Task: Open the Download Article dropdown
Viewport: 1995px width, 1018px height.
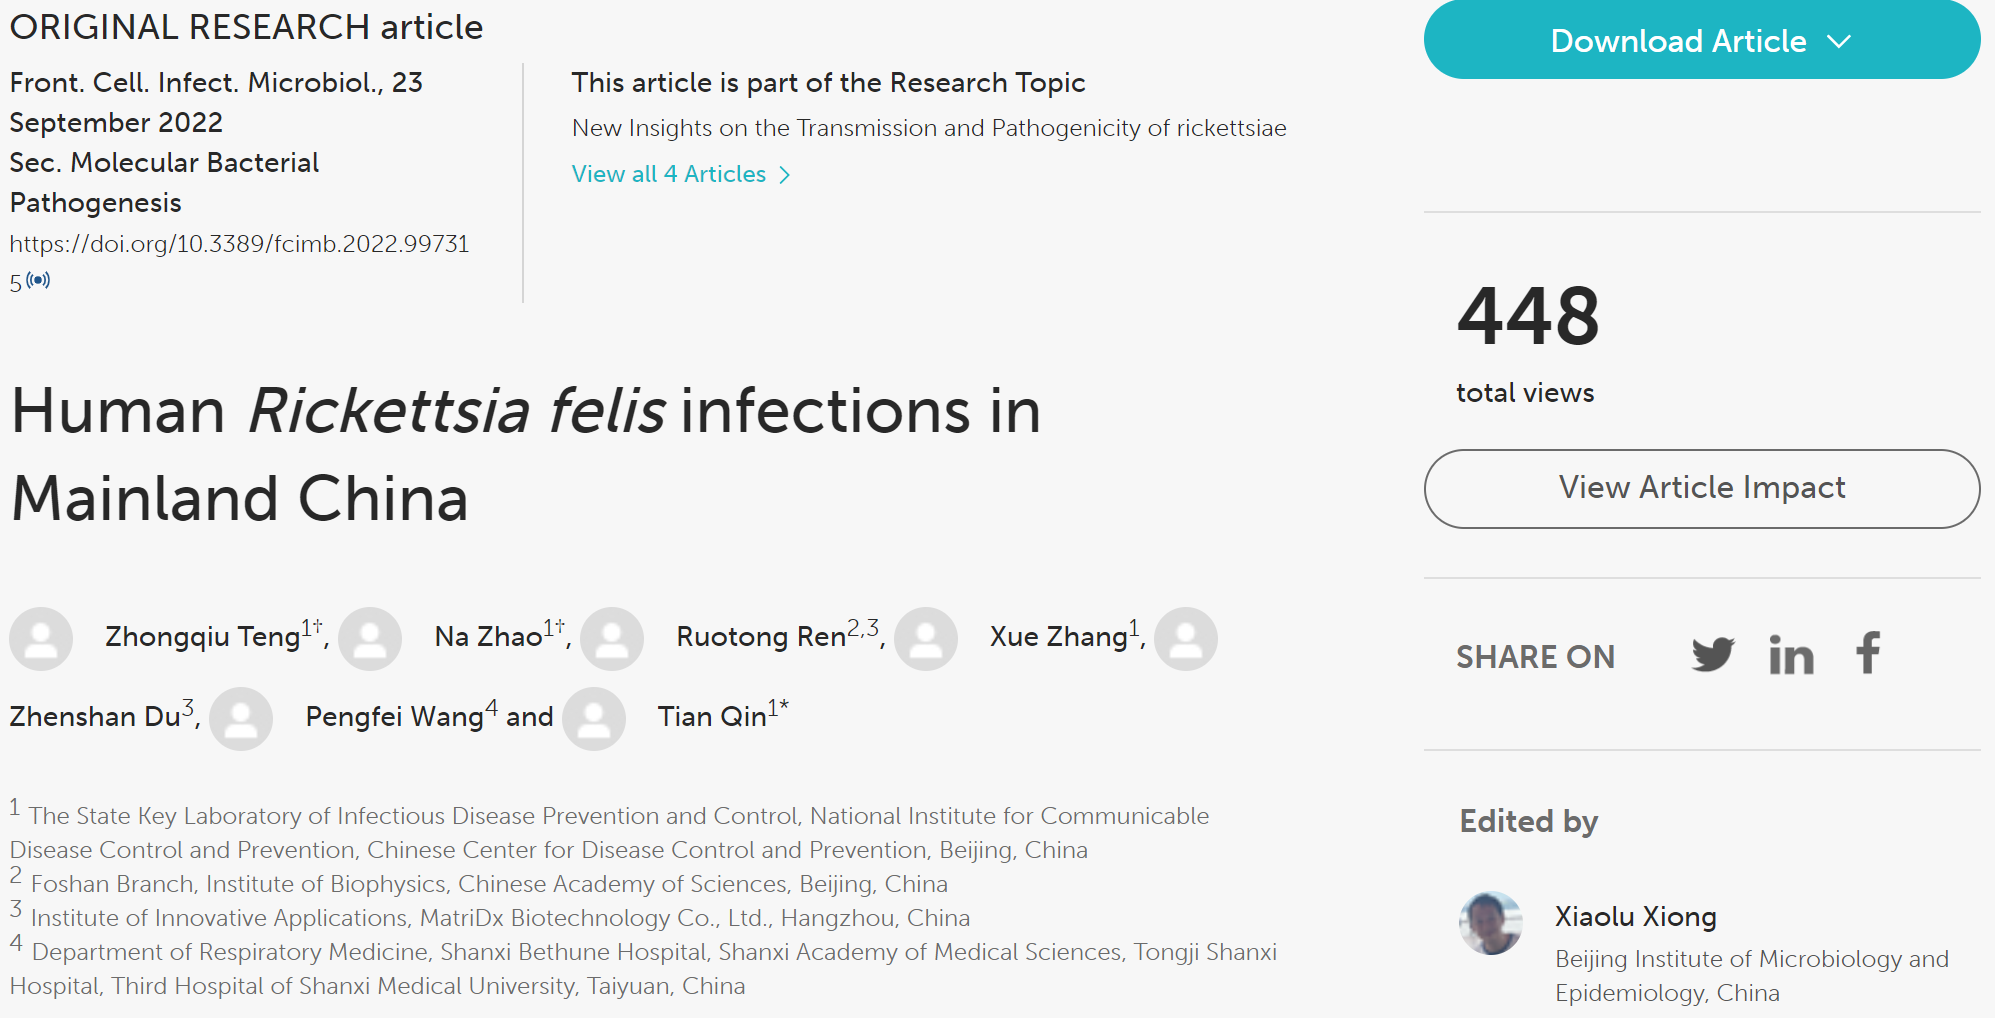Action: pyautogui.click(x=1701, y=41)
